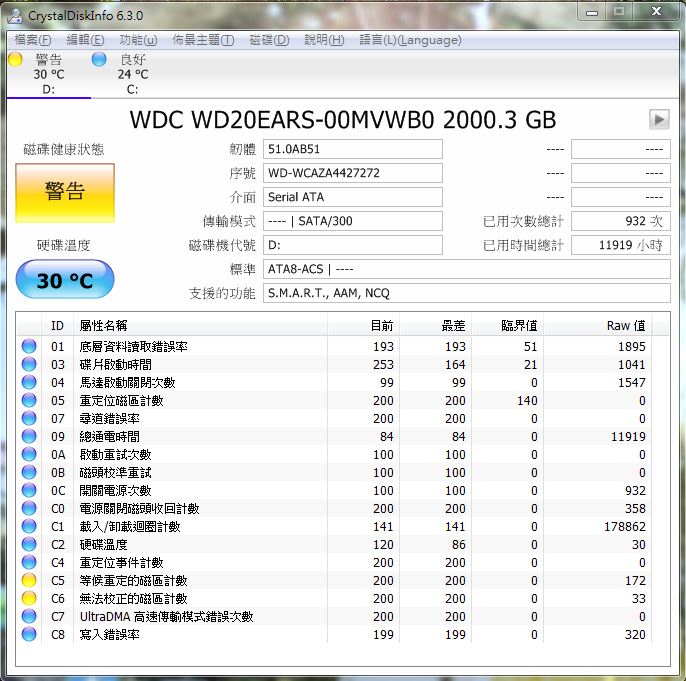
Task: Select the 寫入錯誤率 attribute name
Action: tap(109, 635)
